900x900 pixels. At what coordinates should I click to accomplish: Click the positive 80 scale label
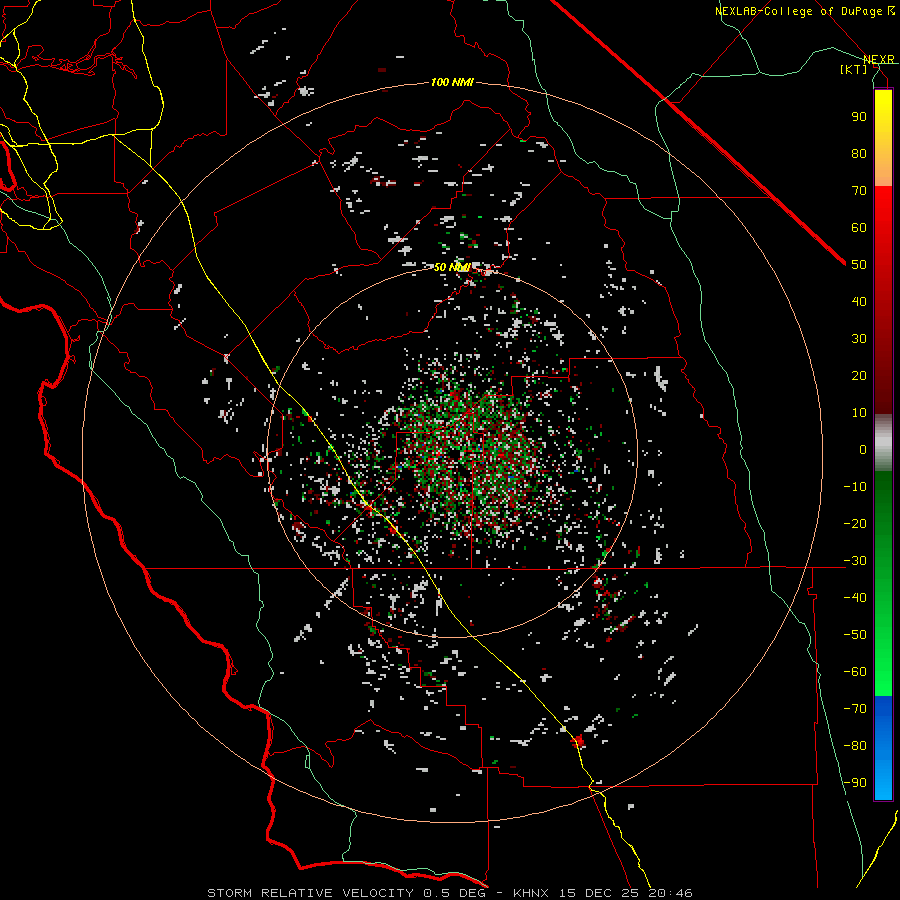(859, 153)
